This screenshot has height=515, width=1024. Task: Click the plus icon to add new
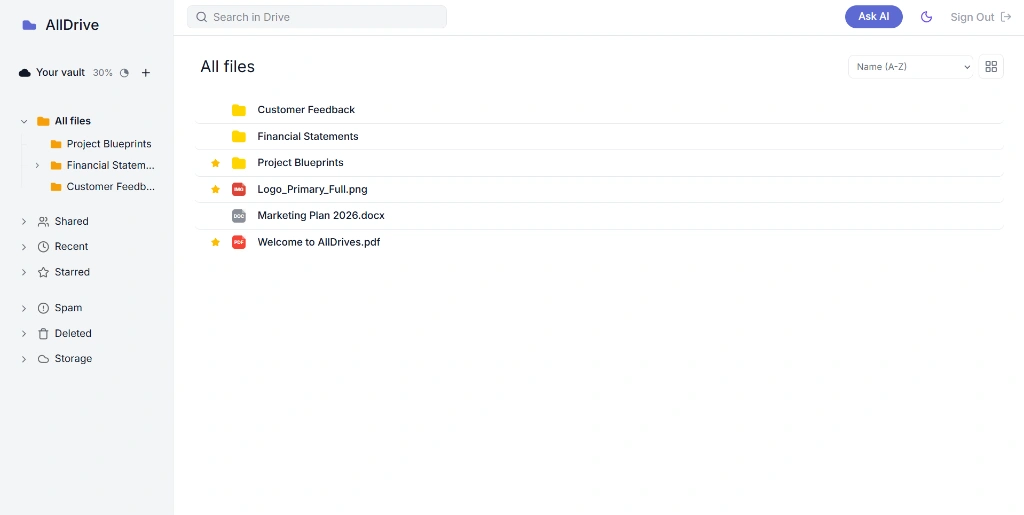click(x=146, y=73)
